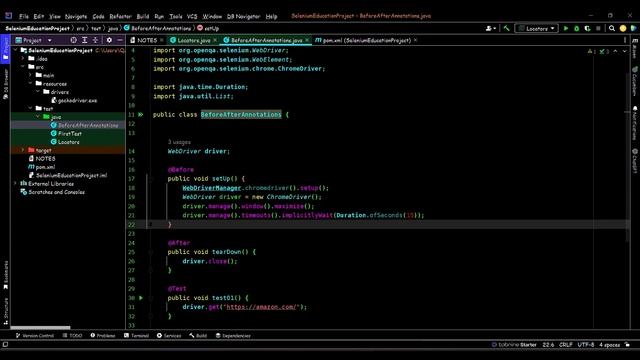Click the Build Project hammer icon
This screenshot has height=360, width=640.
click(507, 28)
